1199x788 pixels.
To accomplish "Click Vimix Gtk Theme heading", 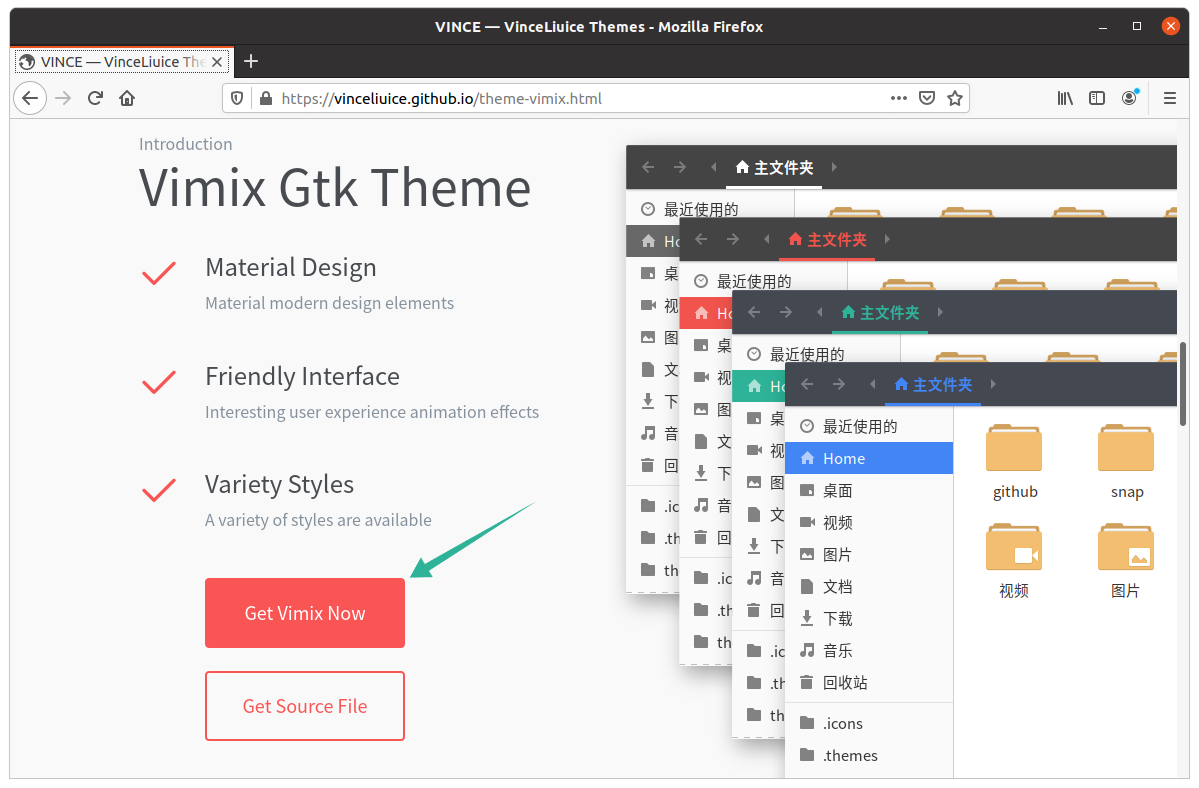I will 335,188.
